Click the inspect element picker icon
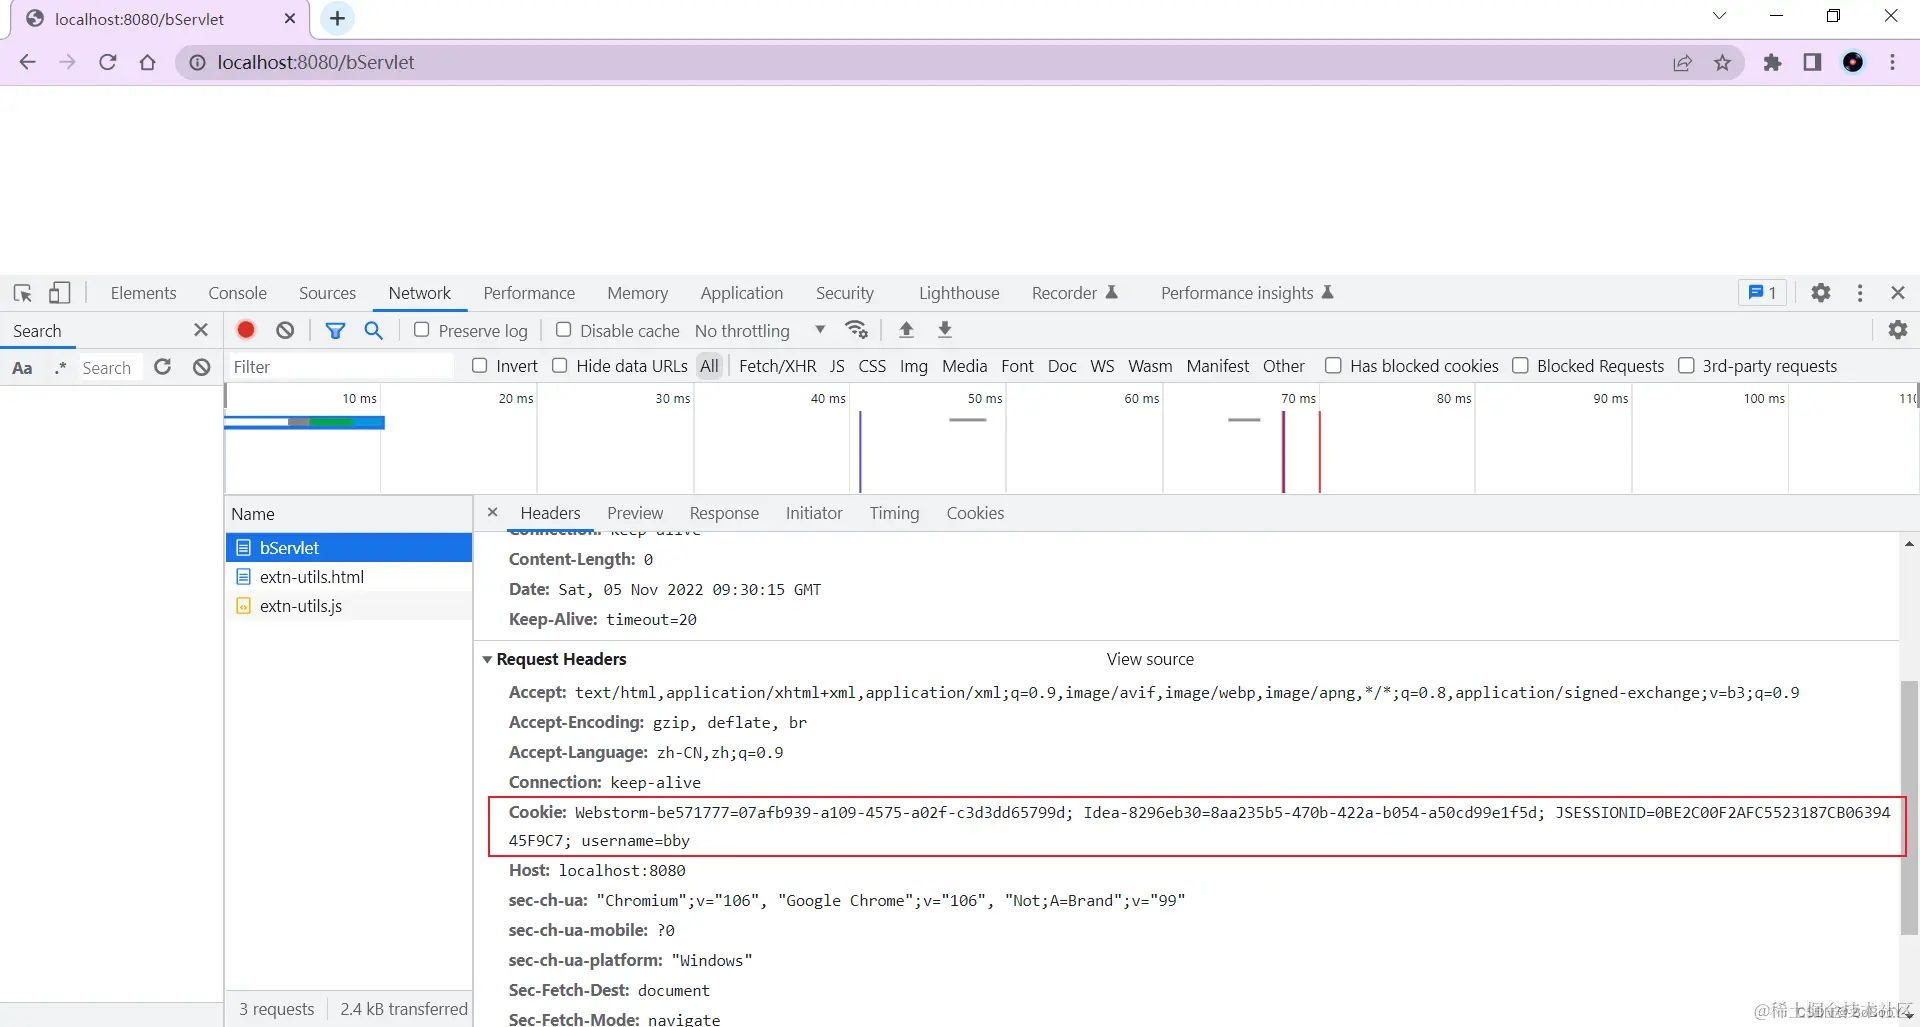 click(x=22, y=293)
